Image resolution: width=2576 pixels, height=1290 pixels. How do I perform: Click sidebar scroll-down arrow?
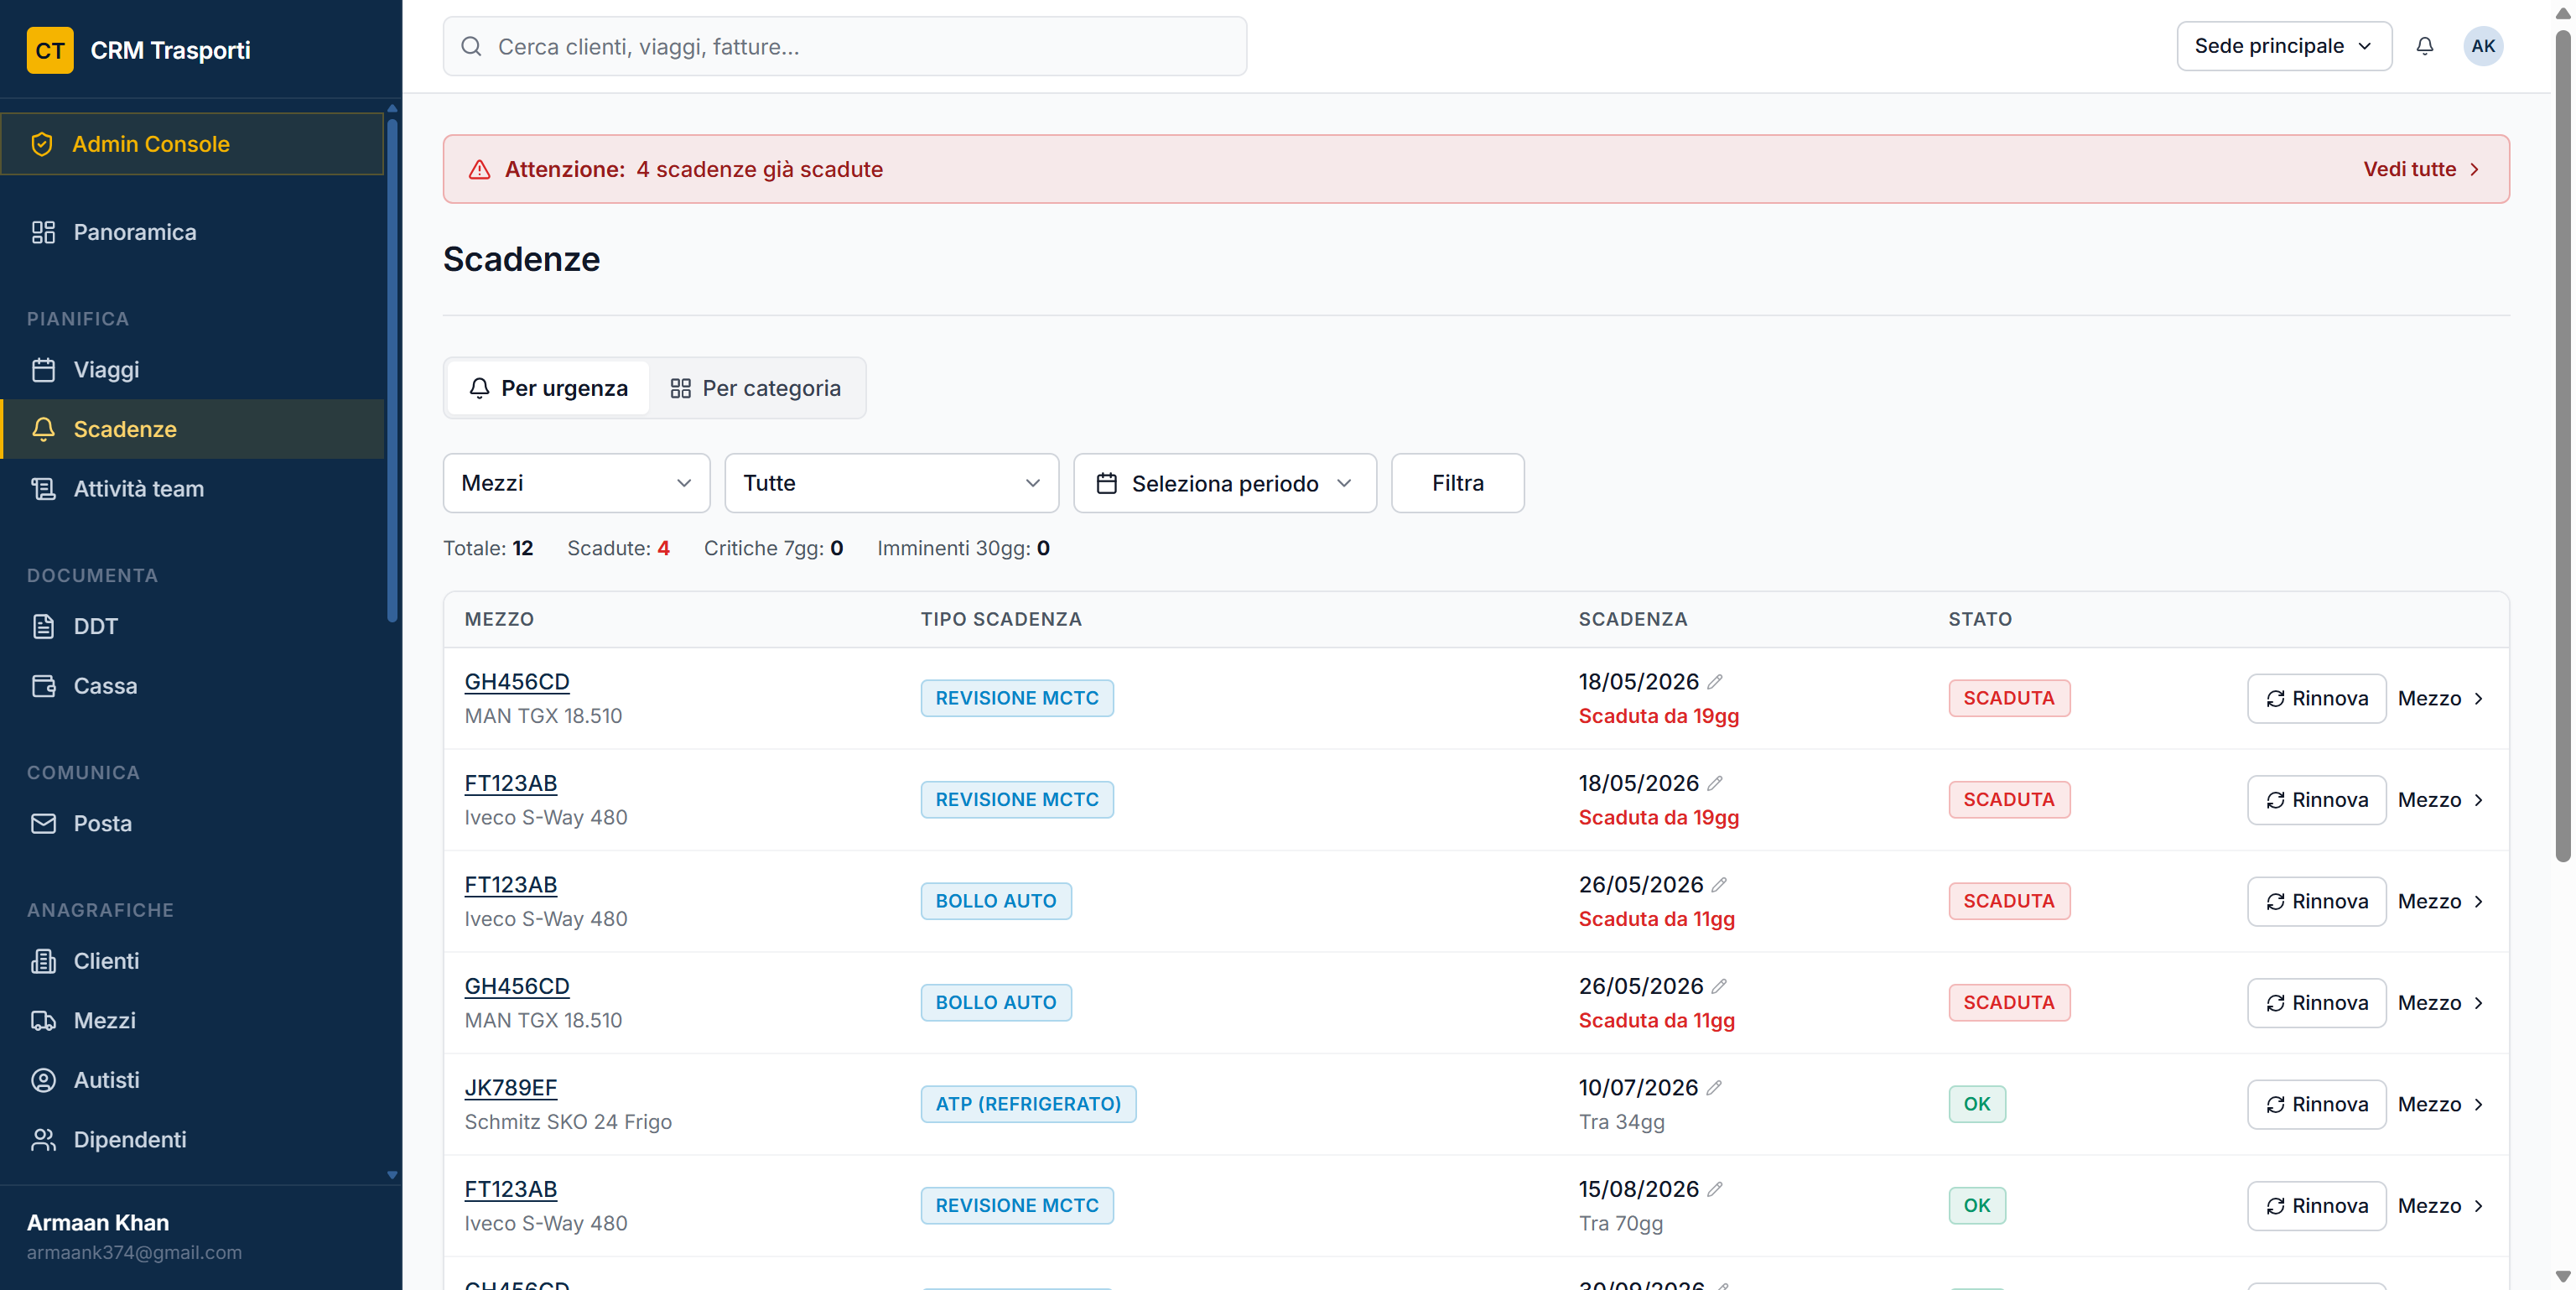[392, 1175]
